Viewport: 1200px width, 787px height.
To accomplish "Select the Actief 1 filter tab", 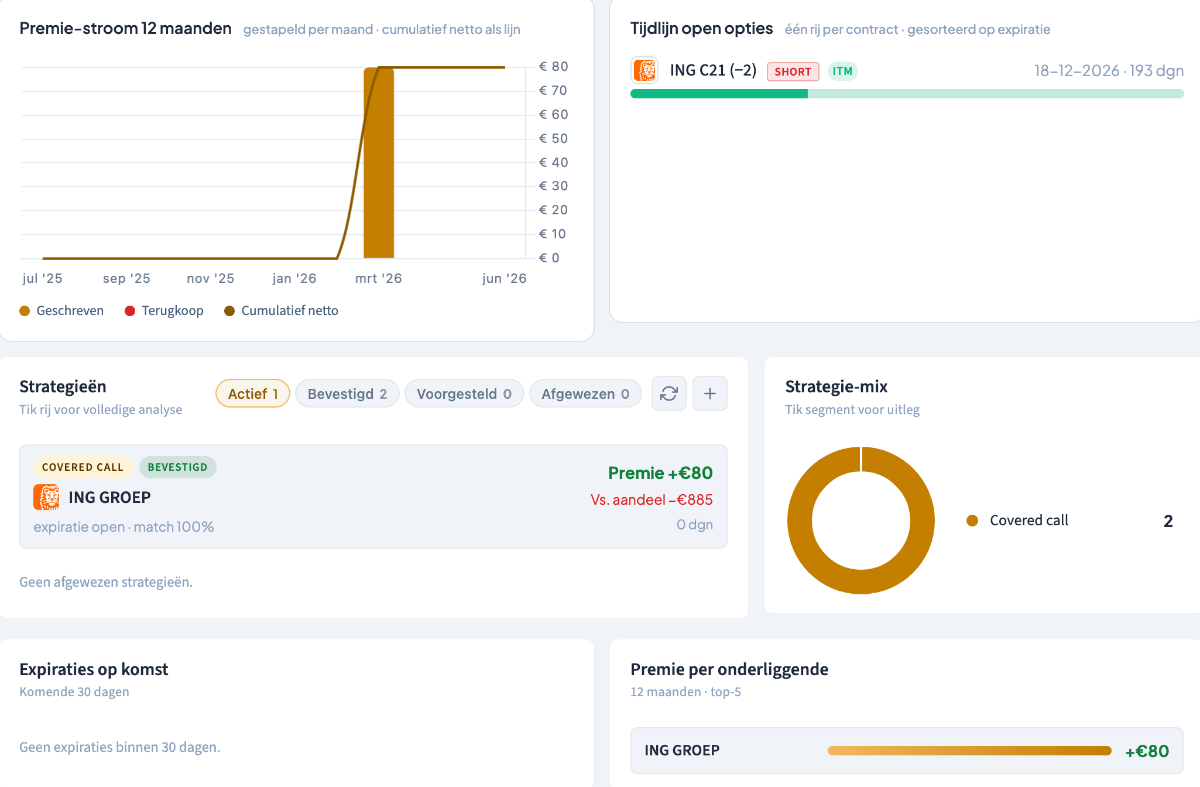I will (253, 394).
